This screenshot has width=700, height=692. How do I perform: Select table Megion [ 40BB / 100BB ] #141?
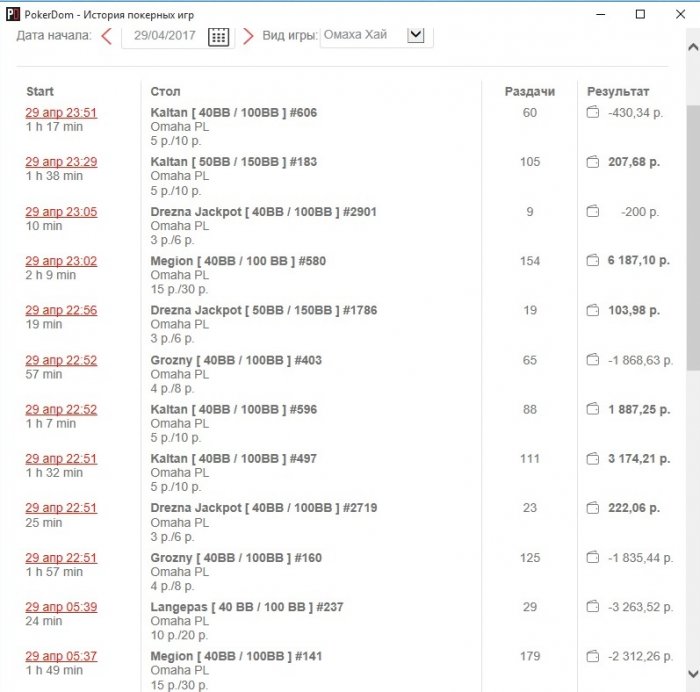[236, 656]
